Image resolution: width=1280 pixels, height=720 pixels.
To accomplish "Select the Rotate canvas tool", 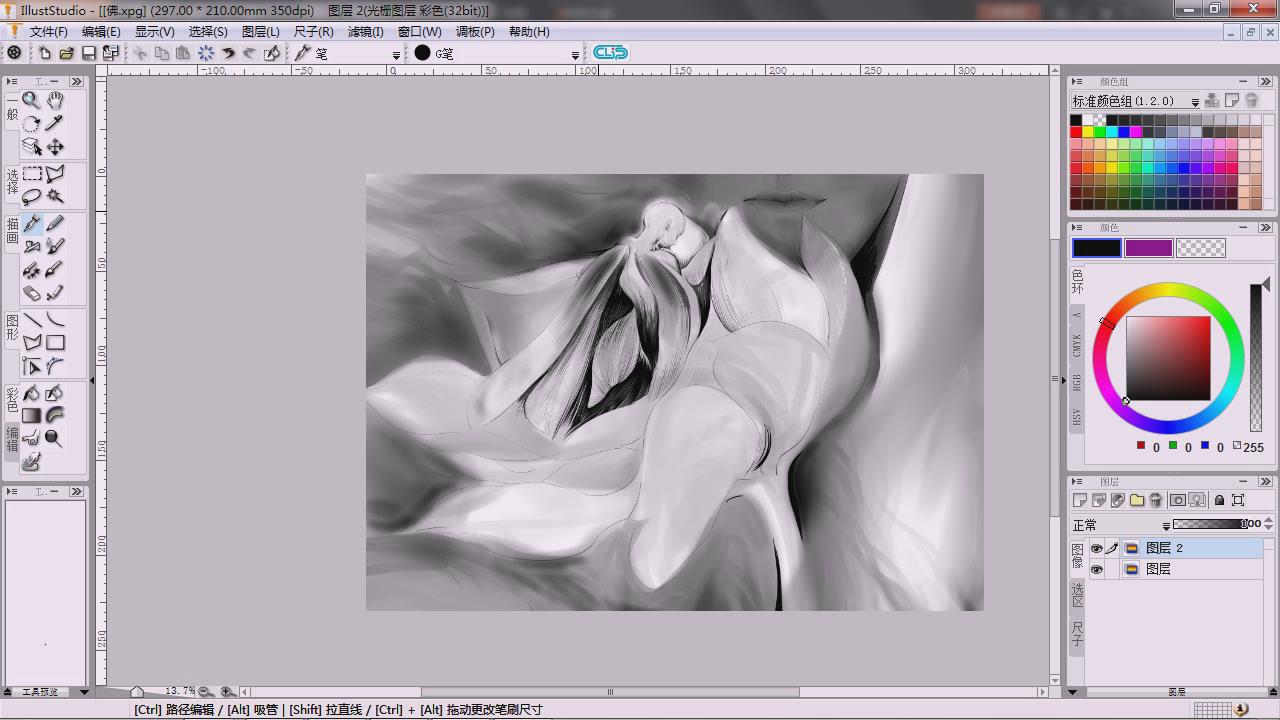I will pos(31,123).
